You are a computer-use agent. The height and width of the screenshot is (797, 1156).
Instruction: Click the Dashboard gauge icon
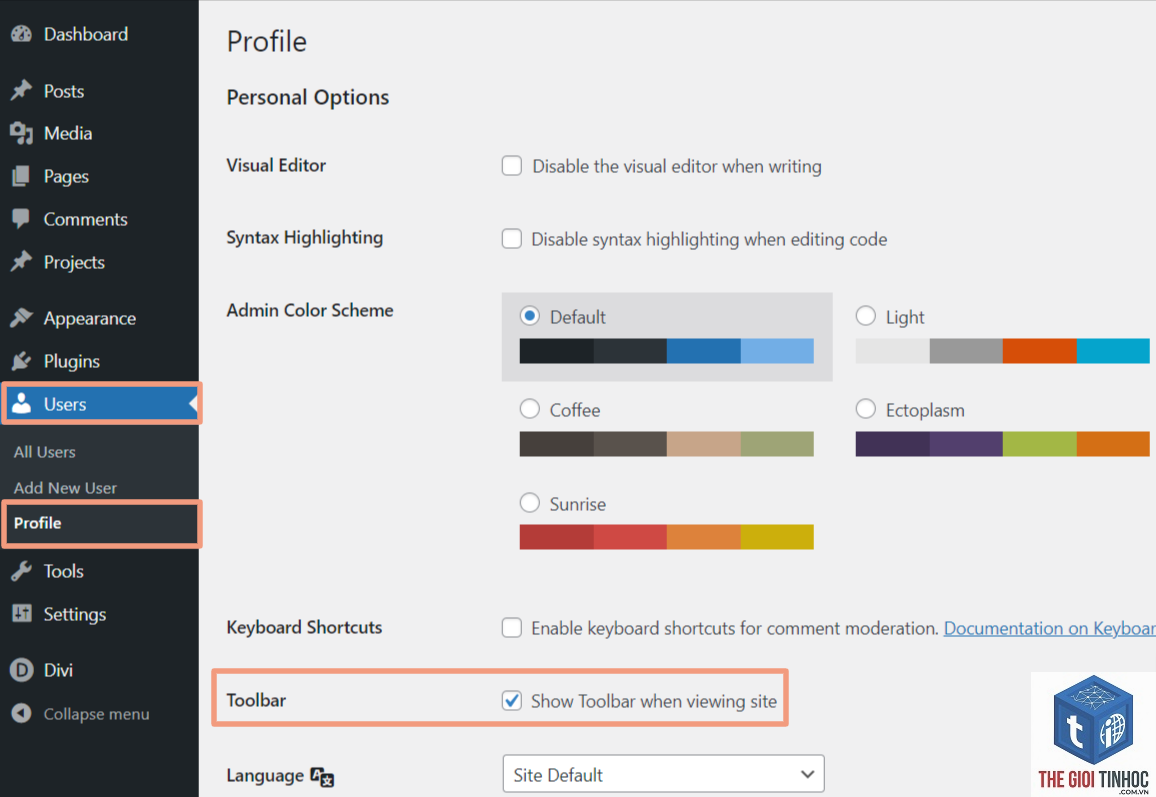(x=21, y=34)
